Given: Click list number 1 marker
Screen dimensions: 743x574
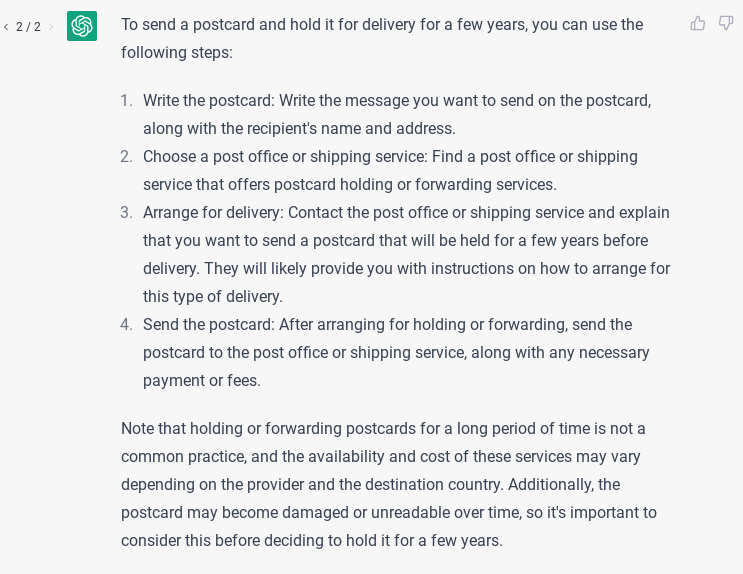Looking at the screenshot, I should pos(126,101).
